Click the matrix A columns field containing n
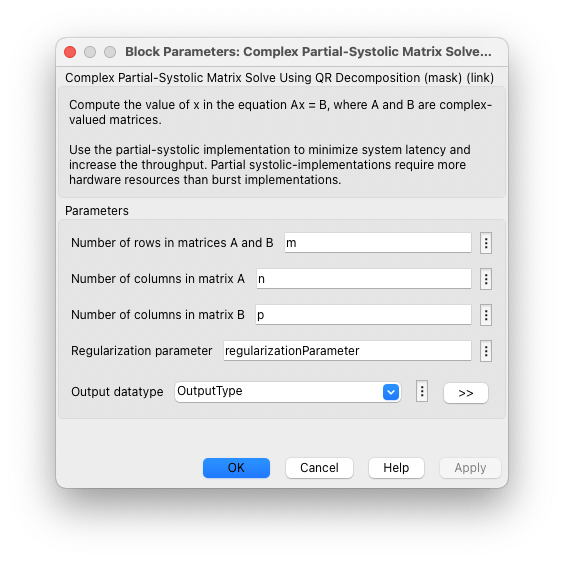564x562 pixels. tap(364, 279)
